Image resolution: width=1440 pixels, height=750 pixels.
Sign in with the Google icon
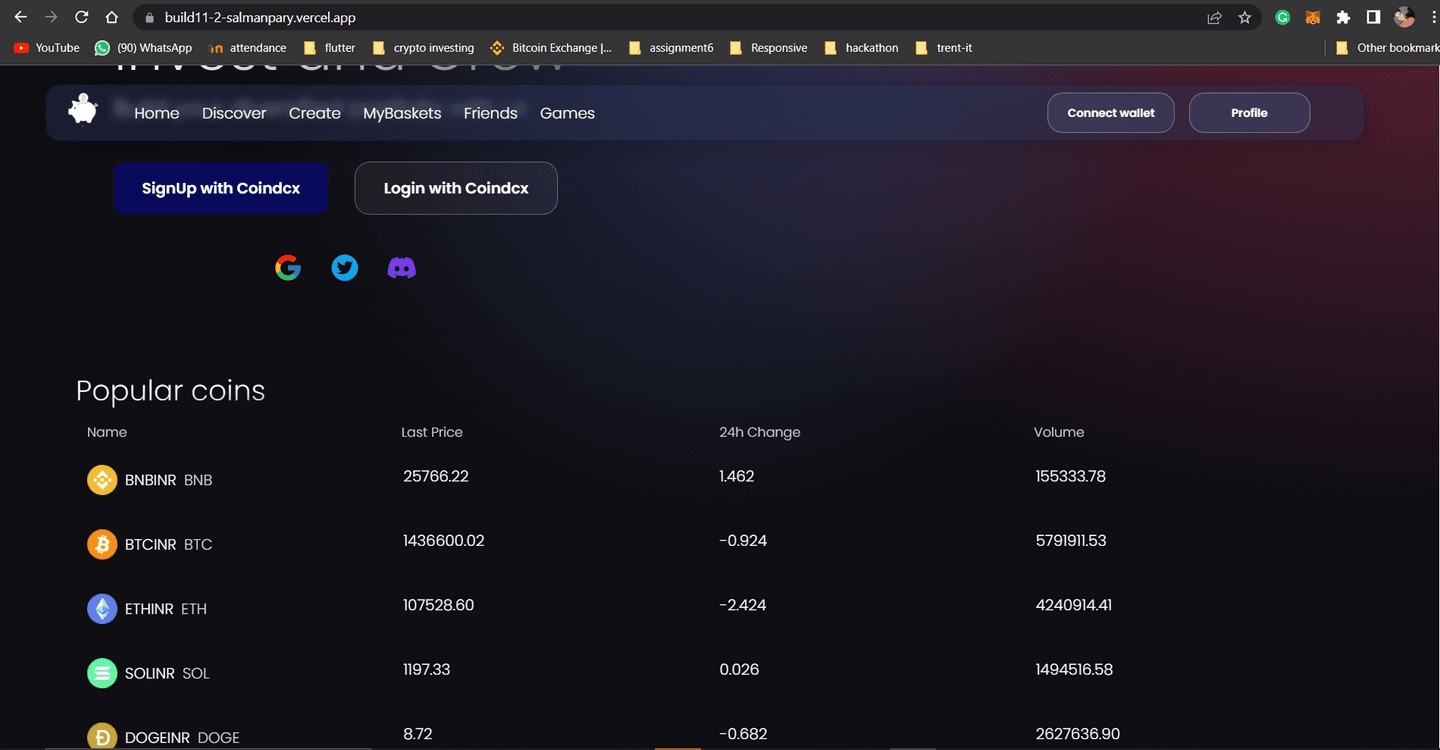(x=288, y=268)
